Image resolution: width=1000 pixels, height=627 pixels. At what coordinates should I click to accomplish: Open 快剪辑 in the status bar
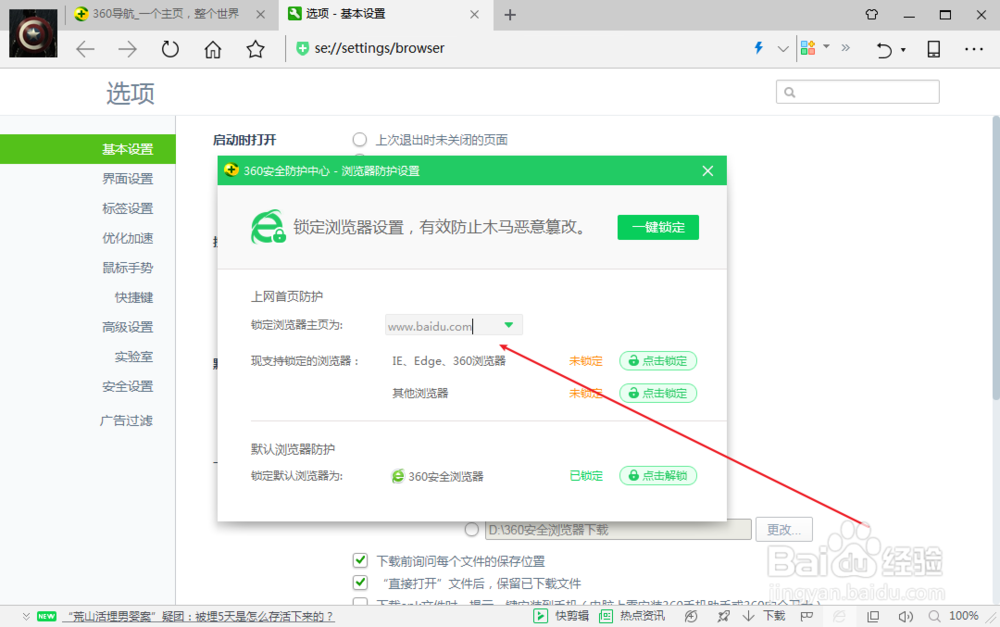[561, 616]
